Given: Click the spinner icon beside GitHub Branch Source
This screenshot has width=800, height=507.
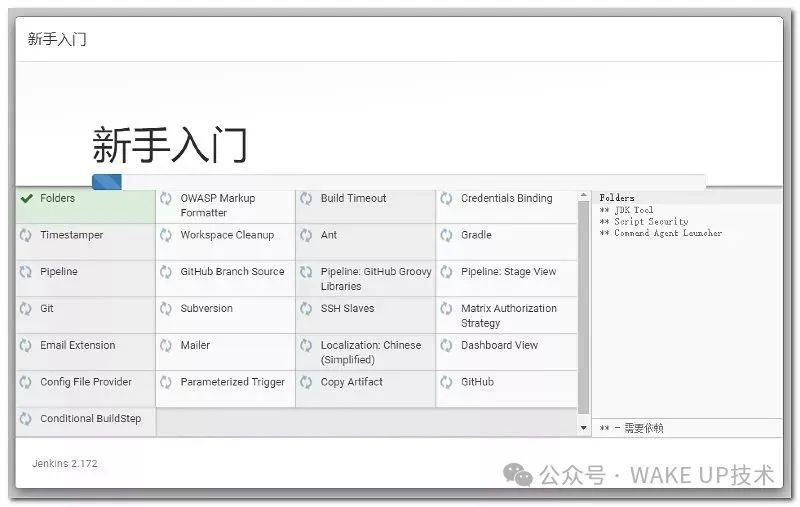Looking at the screenshot, I should [x=166, y=272].
